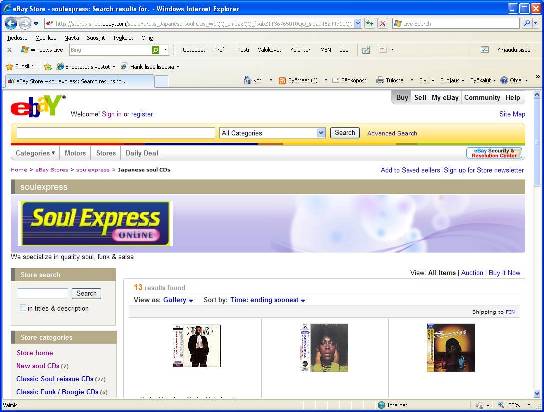Click the page scrollbar down arrow

tap(537, 394)
